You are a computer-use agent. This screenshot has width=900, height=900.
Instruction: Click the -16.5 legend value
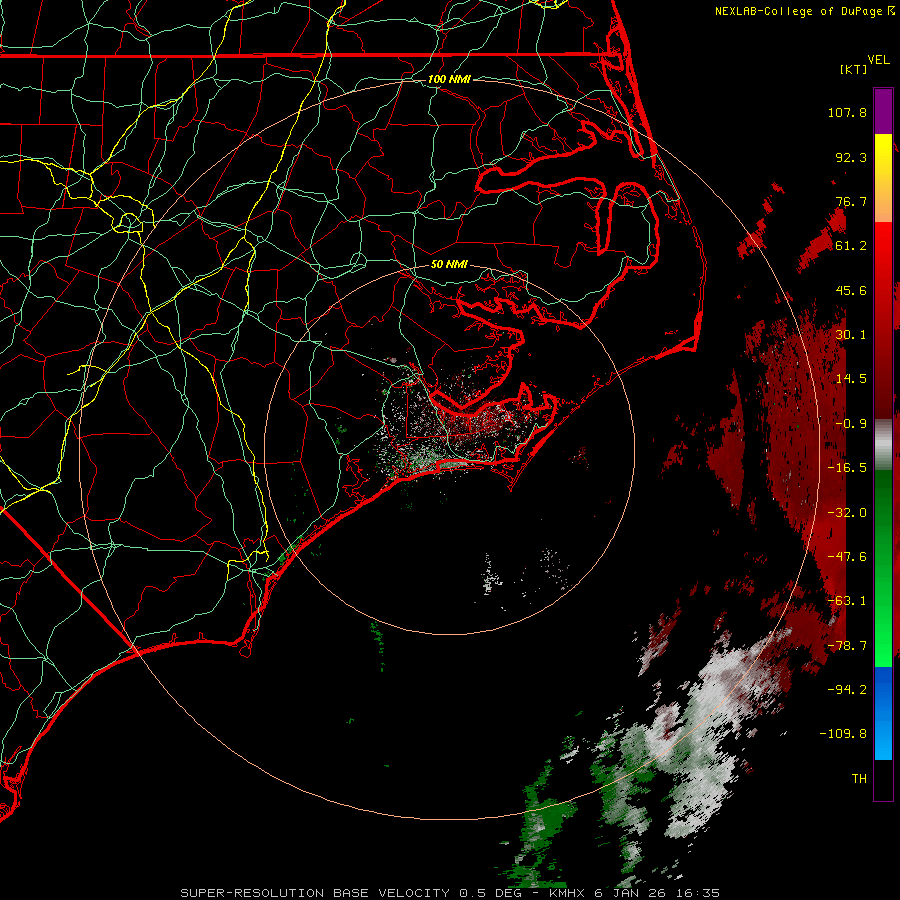click(x=847, y=468)
